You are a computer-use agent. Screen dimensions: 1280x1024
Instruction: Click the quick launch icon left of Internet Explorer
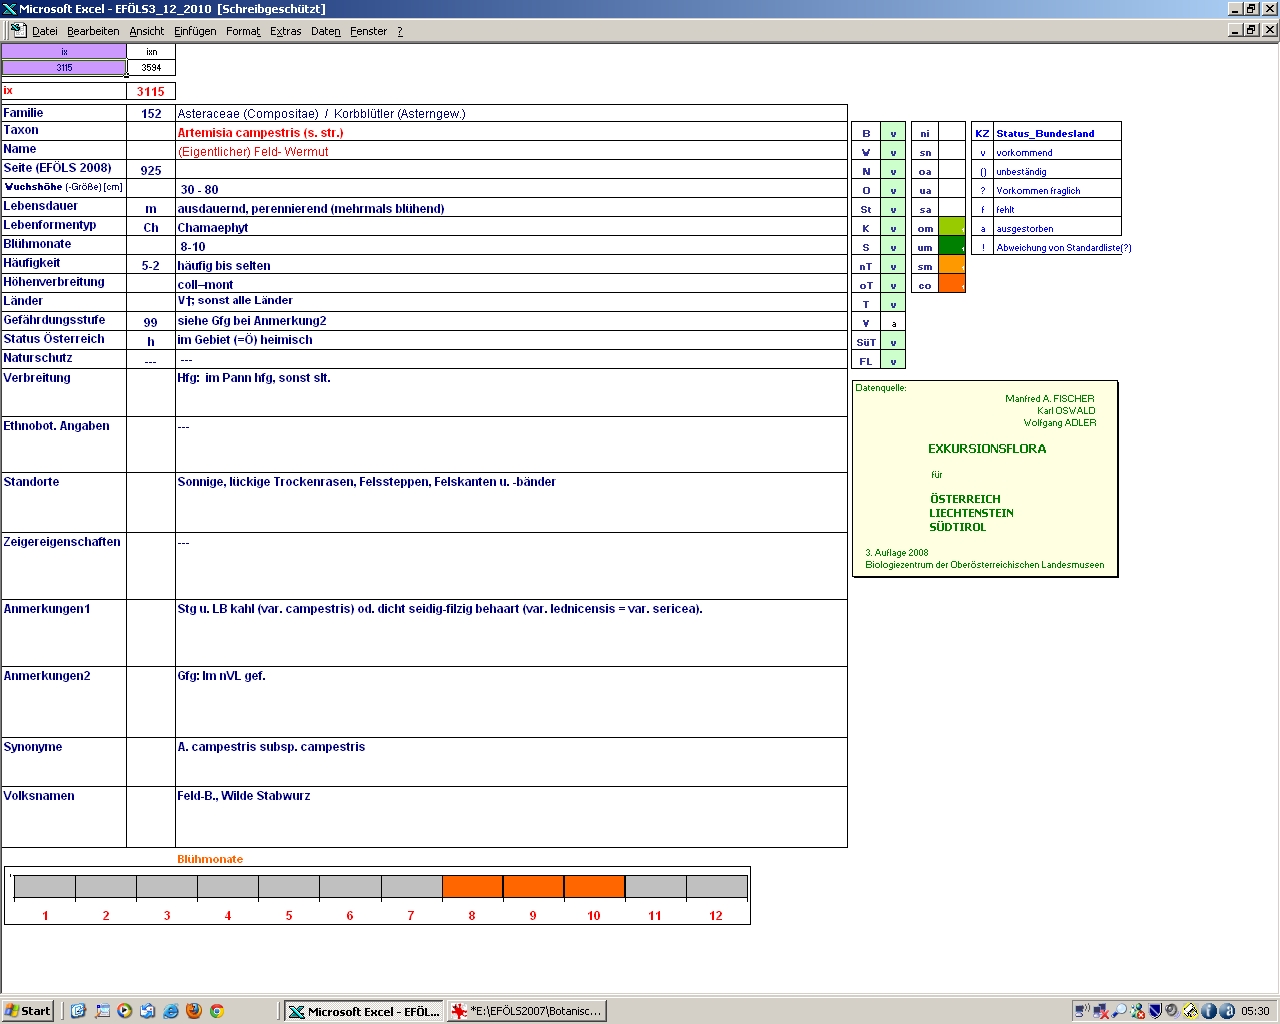click(x=147, y=1011)
